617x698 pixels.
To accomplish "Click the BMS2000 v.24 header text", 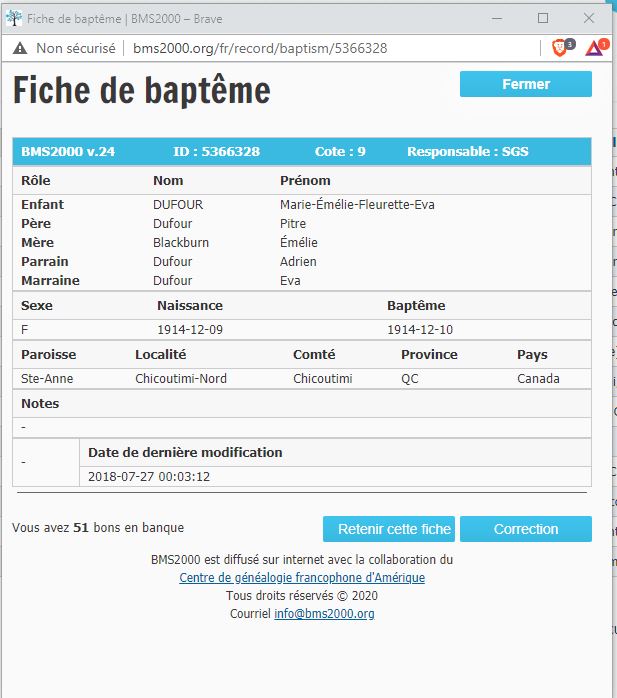I will 68,151.
